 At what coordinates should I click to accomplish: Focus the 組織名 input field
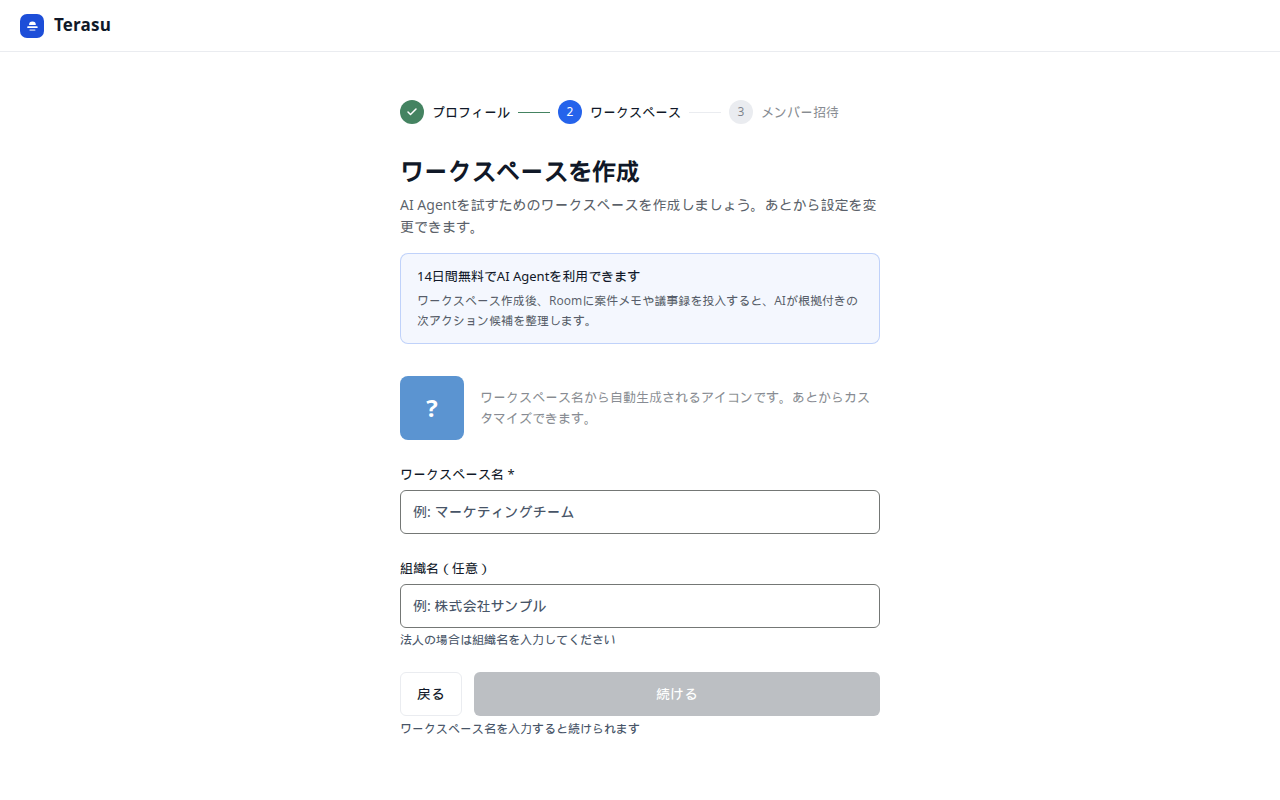coord(640,606)
